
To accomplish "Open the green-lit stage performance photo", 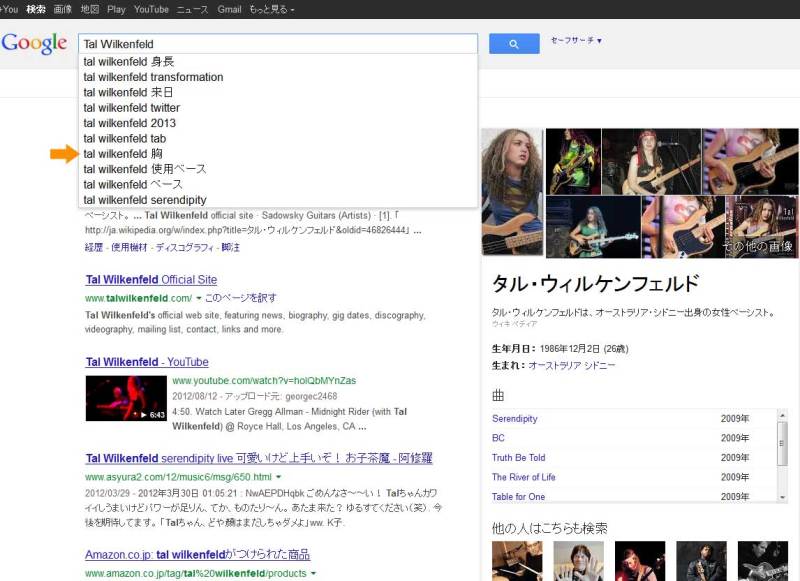I will 573,161.
